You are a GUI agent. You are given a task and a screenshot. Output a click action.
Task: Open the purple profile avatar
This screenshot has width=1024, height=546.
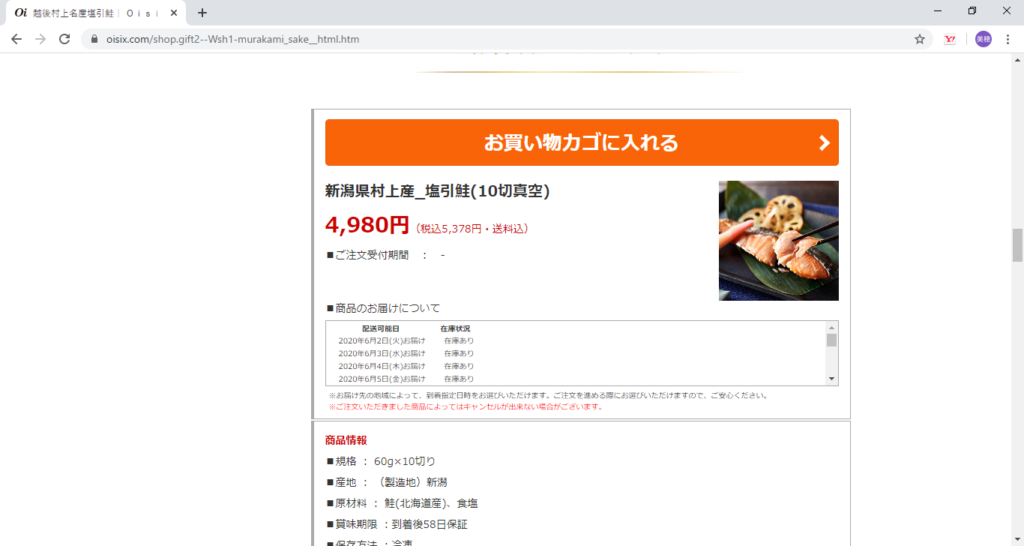[x=983, y=39]
